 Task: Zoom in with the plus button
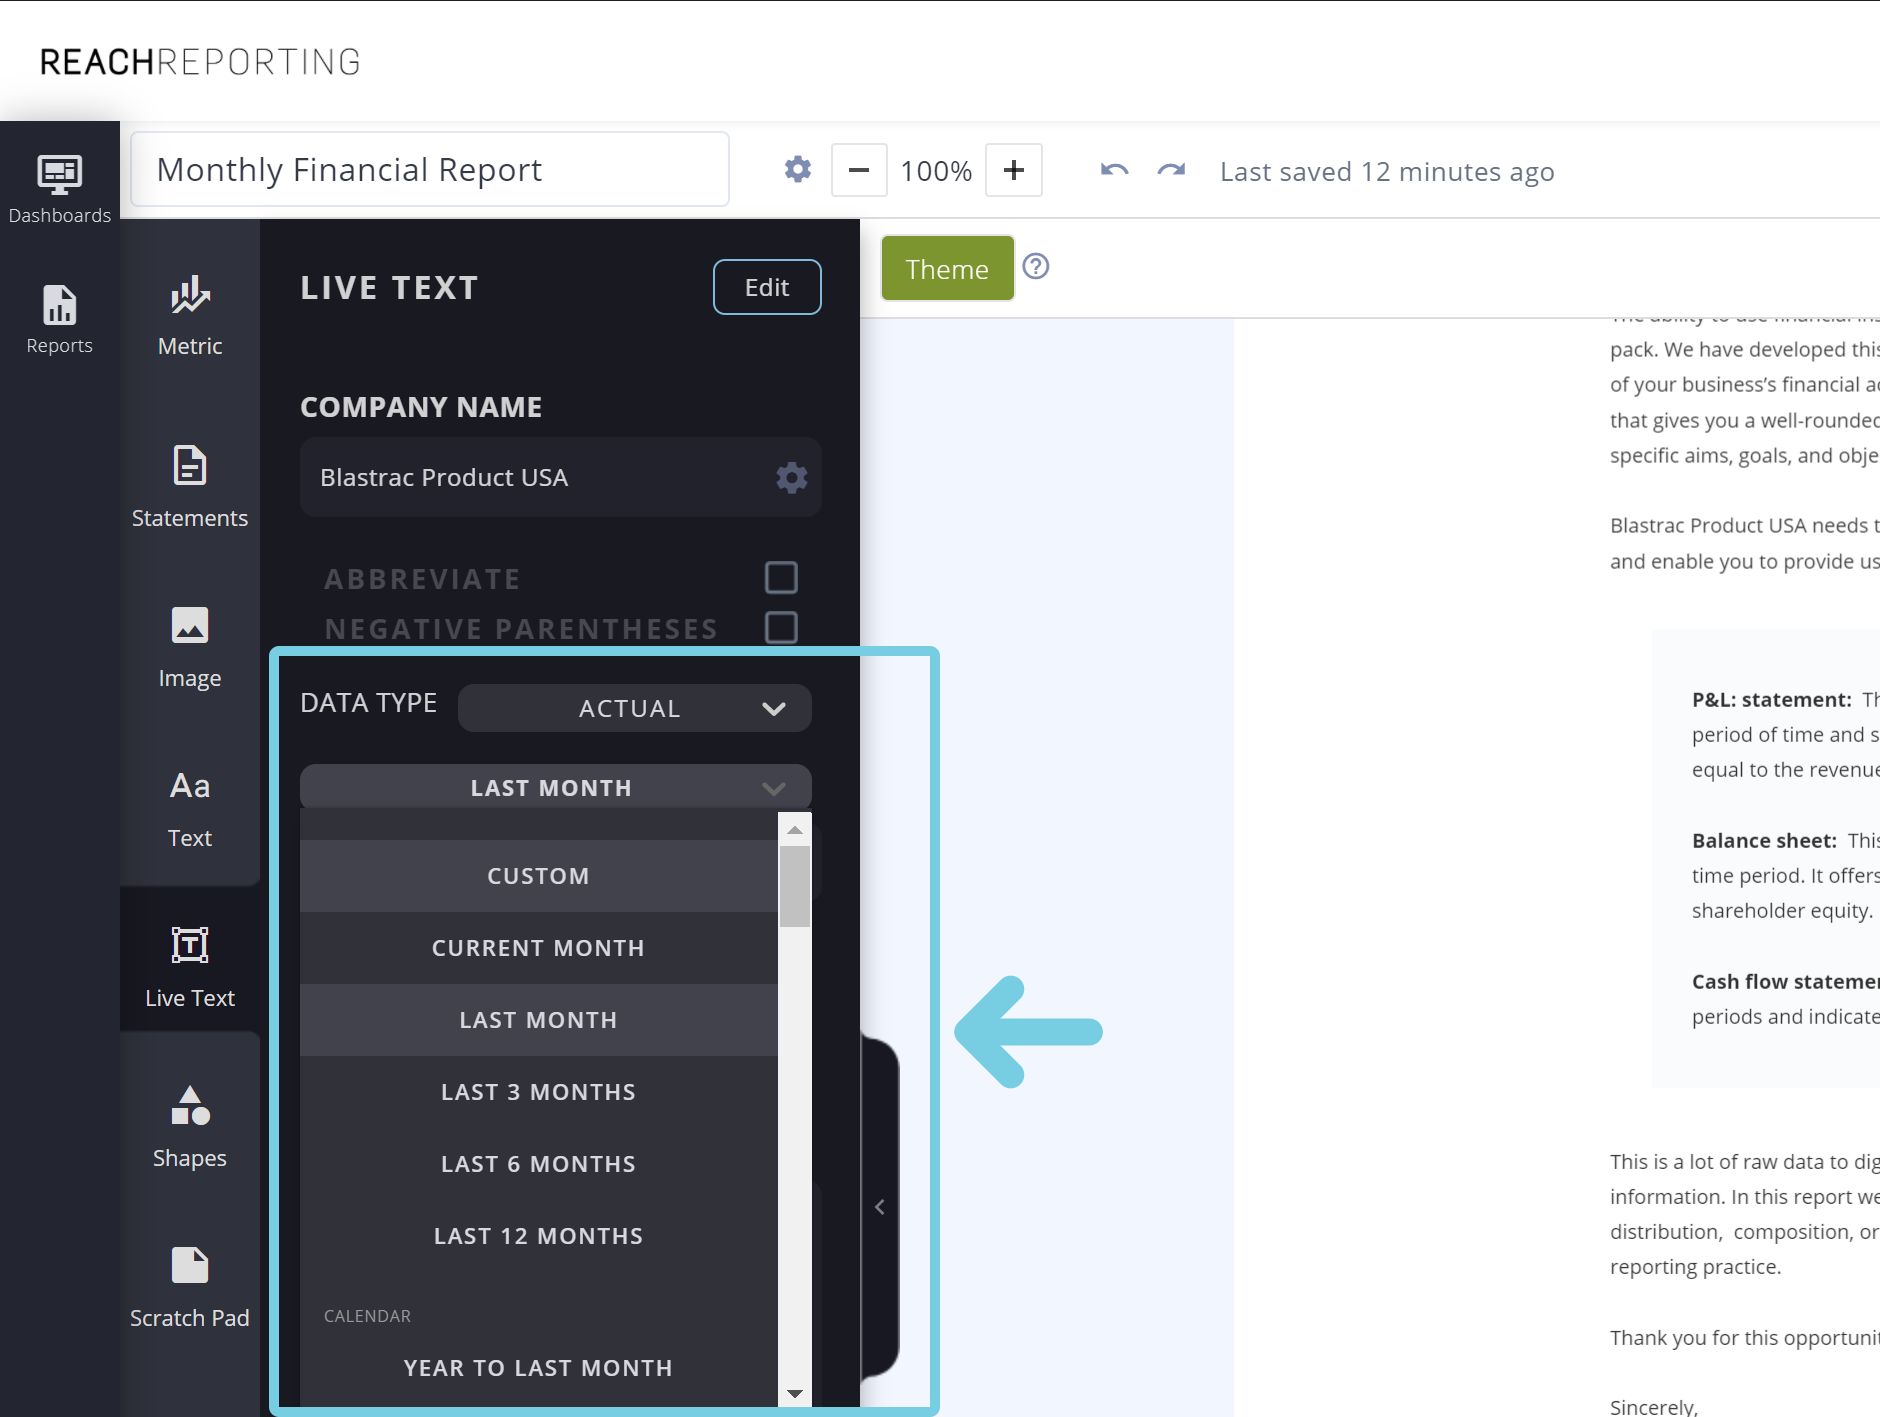pos(1014,170)
